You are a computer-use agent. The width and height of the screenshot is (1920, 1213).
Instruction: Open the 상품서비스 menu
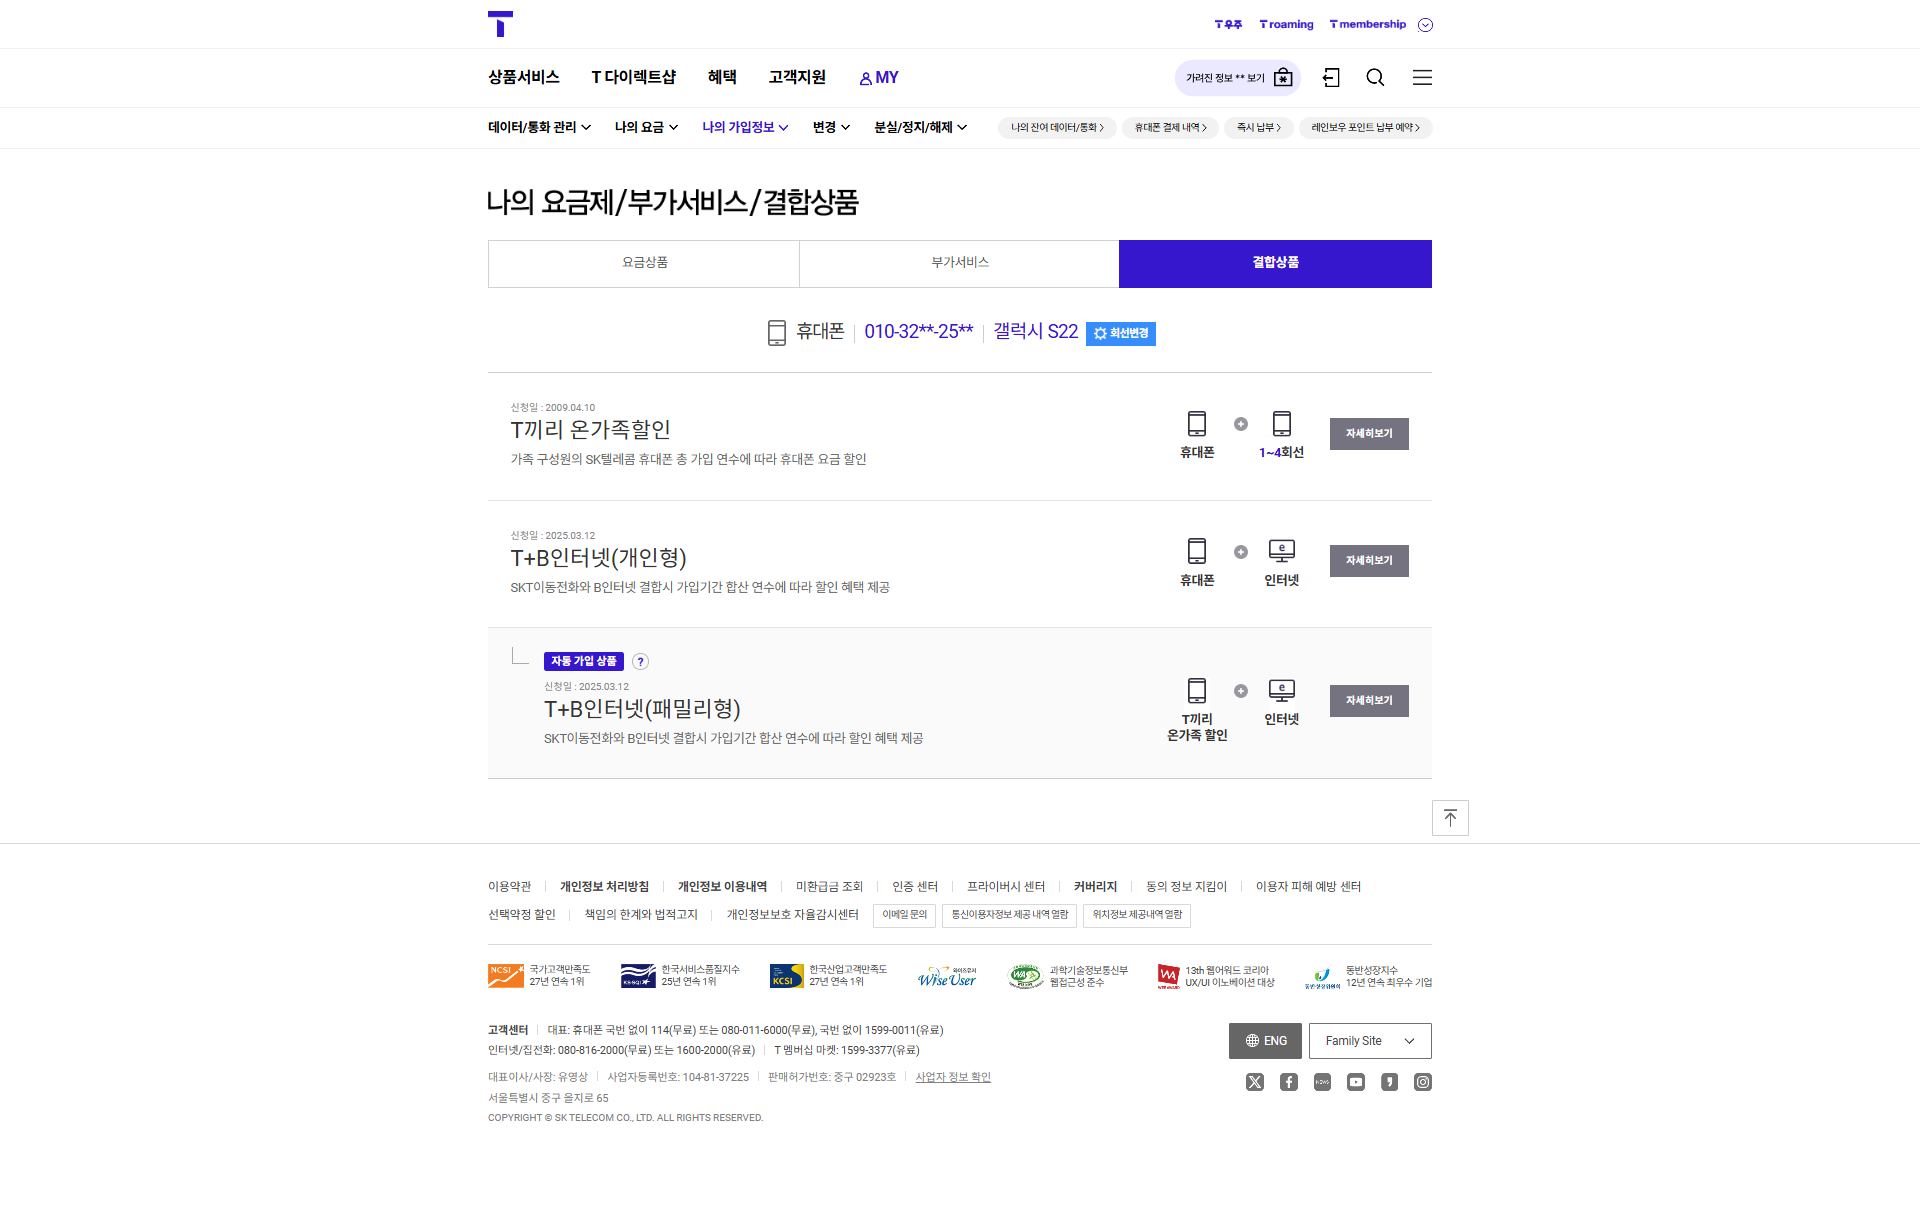524,77
